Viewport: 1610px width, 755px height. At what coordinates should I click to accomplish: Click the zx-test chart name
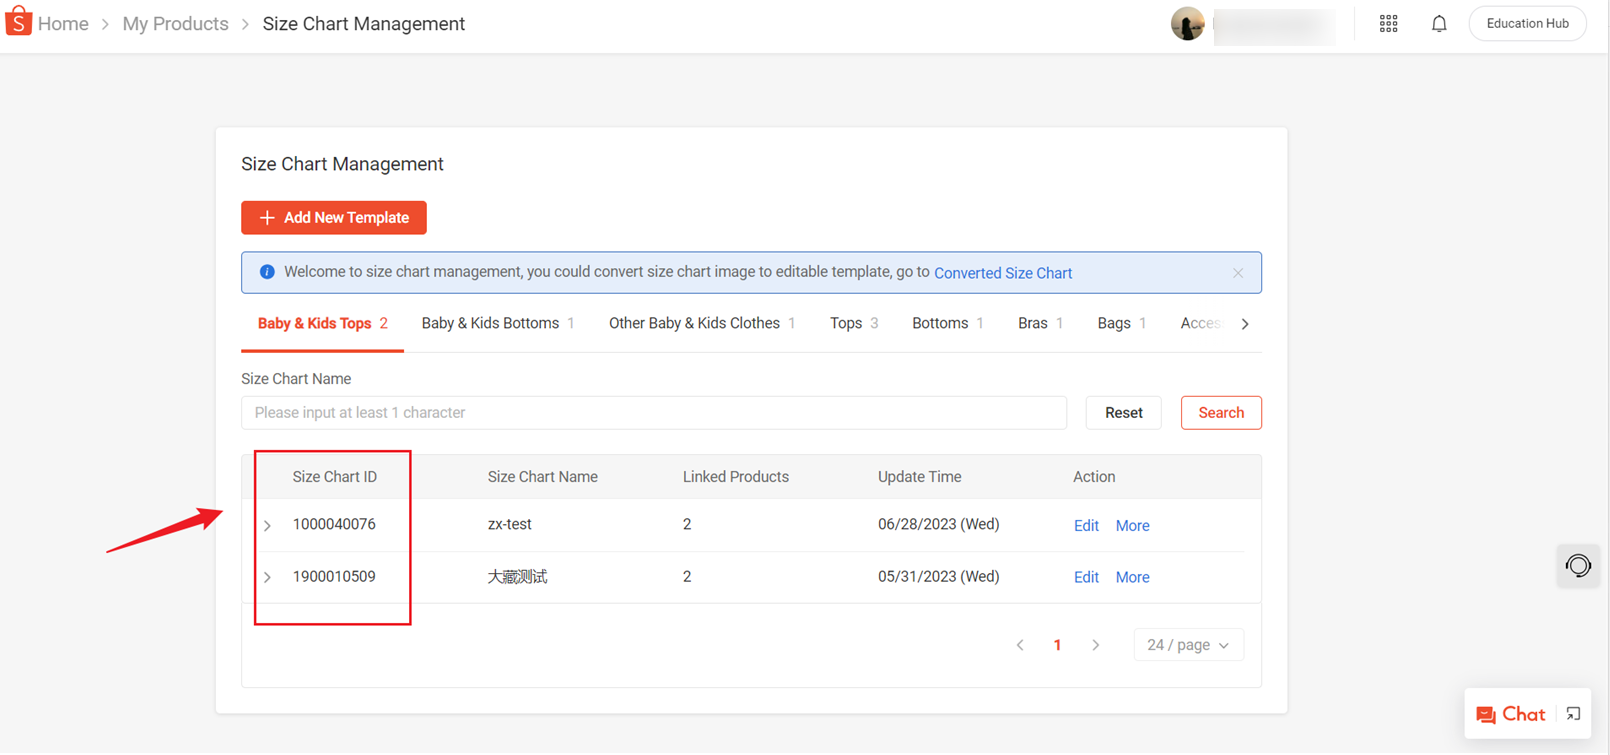coord(509,524)
